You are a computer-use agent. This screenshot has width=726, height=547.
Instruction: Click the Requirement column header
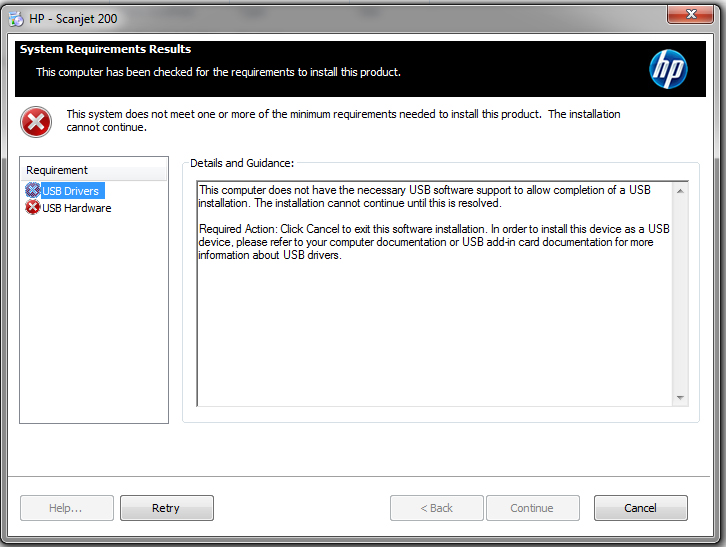point(94,170)
